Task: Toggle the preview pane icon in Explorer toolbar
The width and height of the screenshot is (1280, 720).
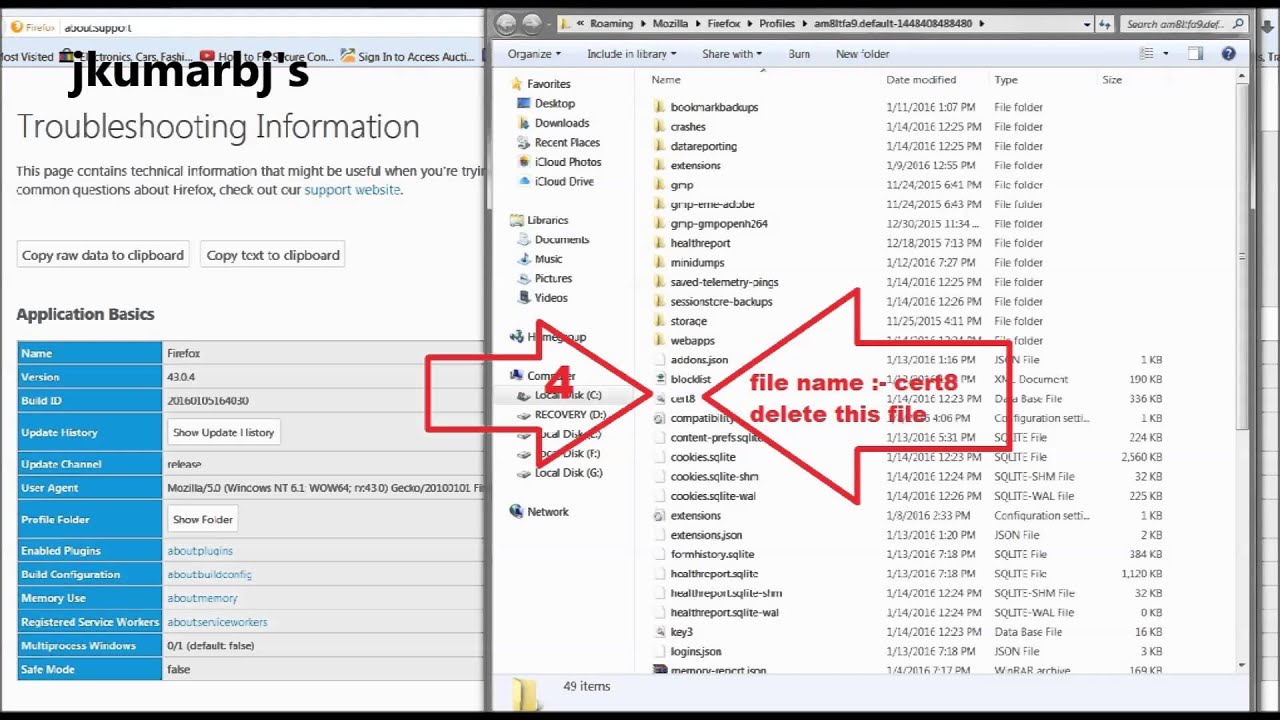Action: pos(1196,54)
